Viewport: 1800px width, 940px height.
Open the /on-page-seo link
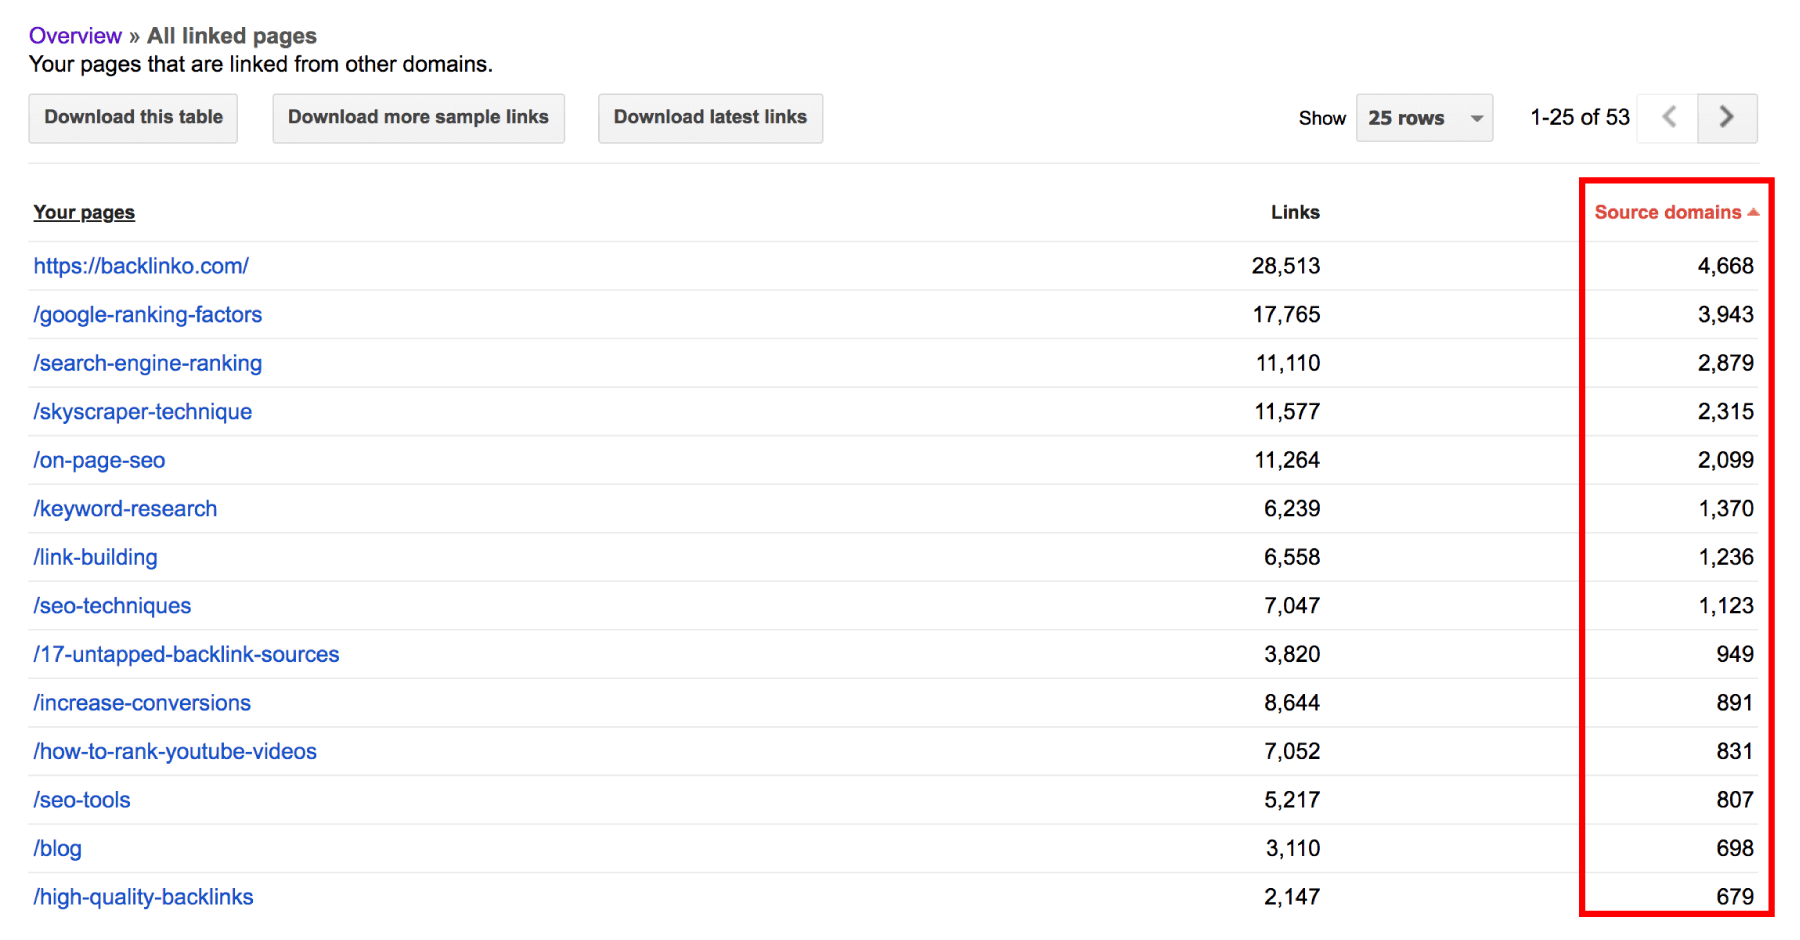tap(99, 460)
